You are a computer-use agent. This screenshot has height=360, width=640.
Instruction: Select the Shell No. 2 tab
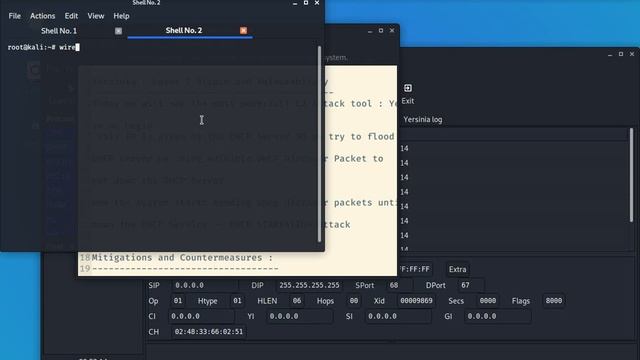point(184,30)
